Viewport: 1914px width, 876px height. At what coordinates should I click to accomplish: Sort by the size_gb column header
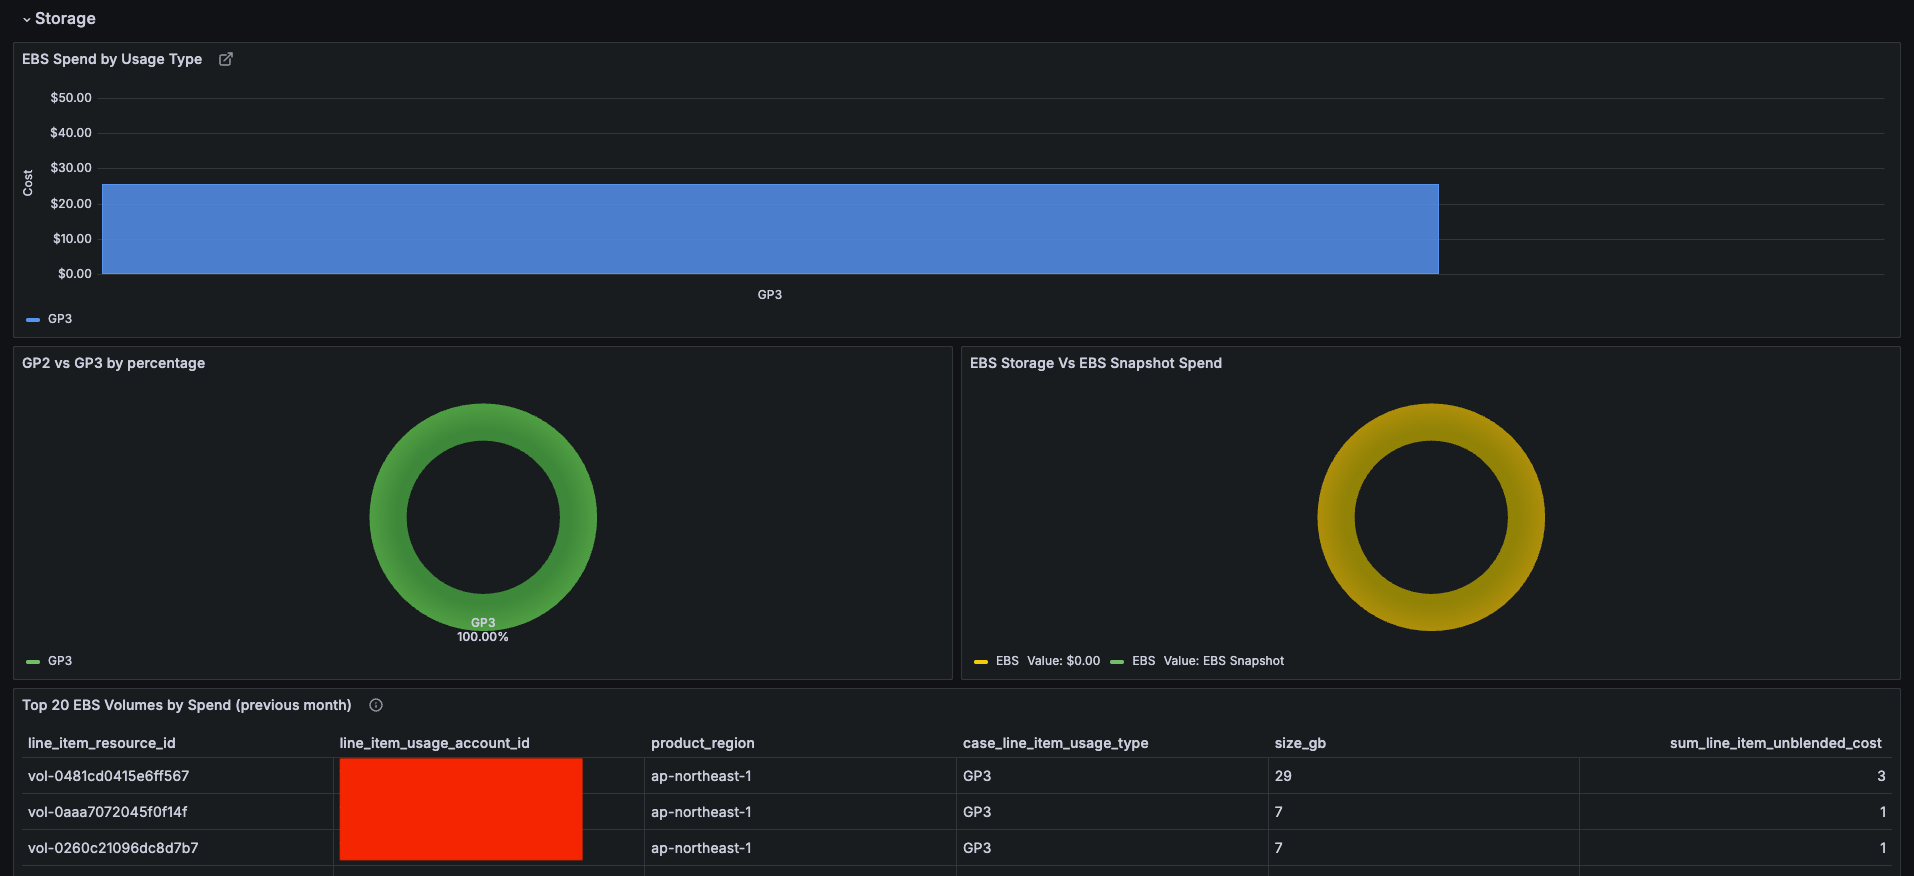[x=1300, y=743]
